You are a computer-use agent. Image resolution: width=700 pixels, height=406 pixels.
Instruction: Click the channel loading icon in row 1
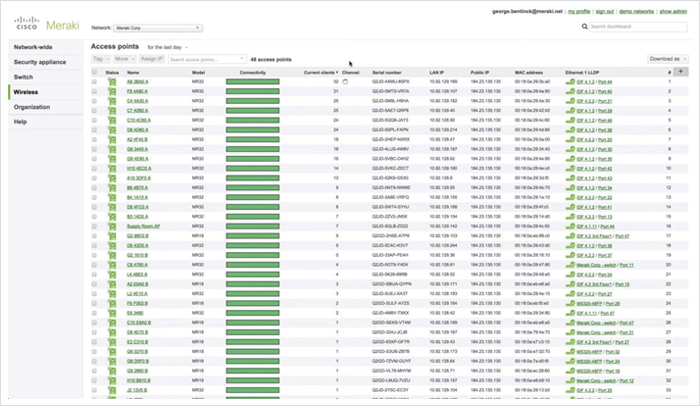(x=345, y=82)
